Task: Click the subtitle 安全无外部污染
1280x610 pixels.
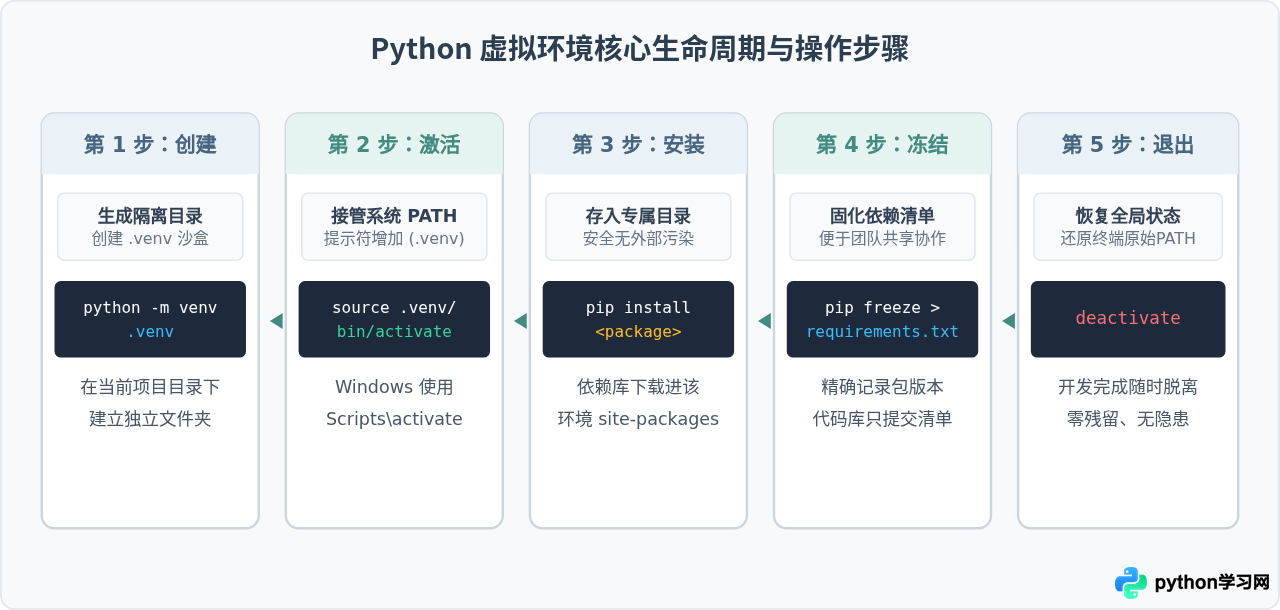Action: pyautogui.click(x=638, y=239)
